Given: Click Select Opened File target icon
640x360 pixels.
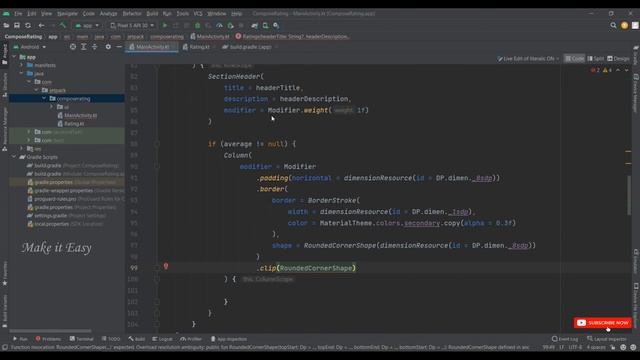Looking at the screenshot, I should (73, 47).
